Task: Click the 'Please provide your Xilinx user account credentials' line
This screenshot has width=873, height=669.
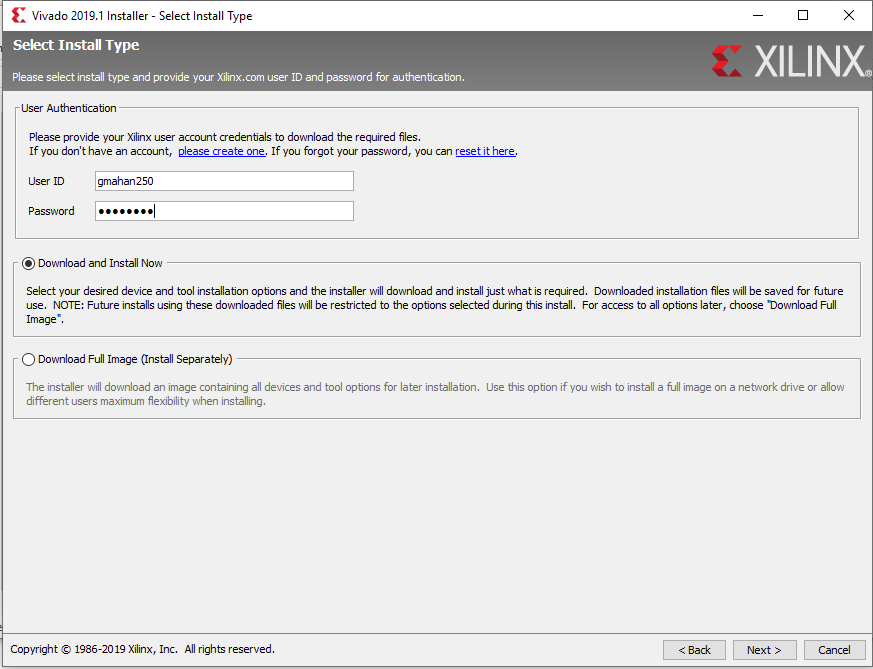Action: pos(225,137)
